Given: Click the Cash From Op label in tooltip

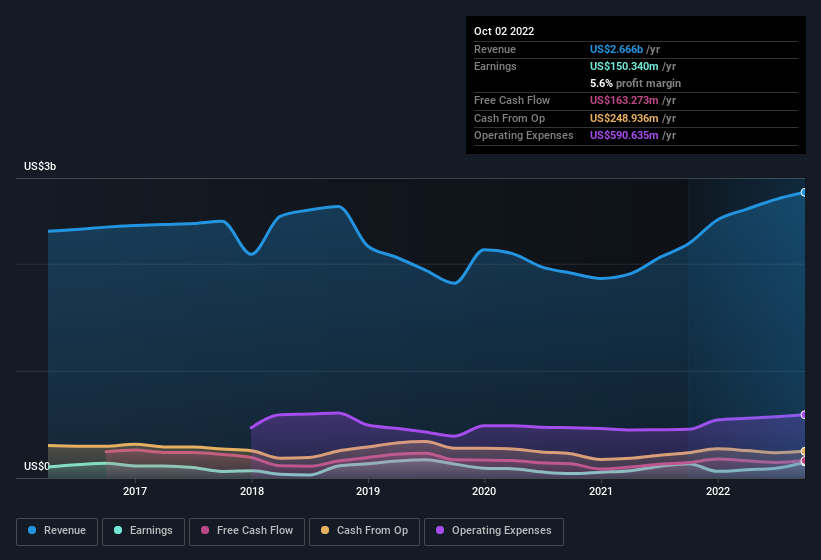Looking at the screenshot, I should point(509,118).
